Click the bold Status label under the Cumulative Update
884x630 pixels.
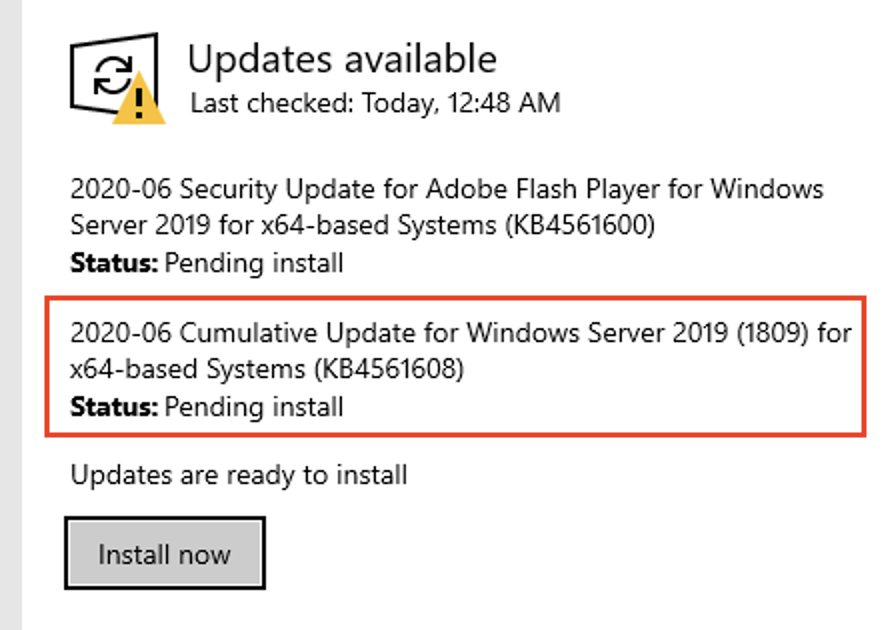[x=113, y=407]
